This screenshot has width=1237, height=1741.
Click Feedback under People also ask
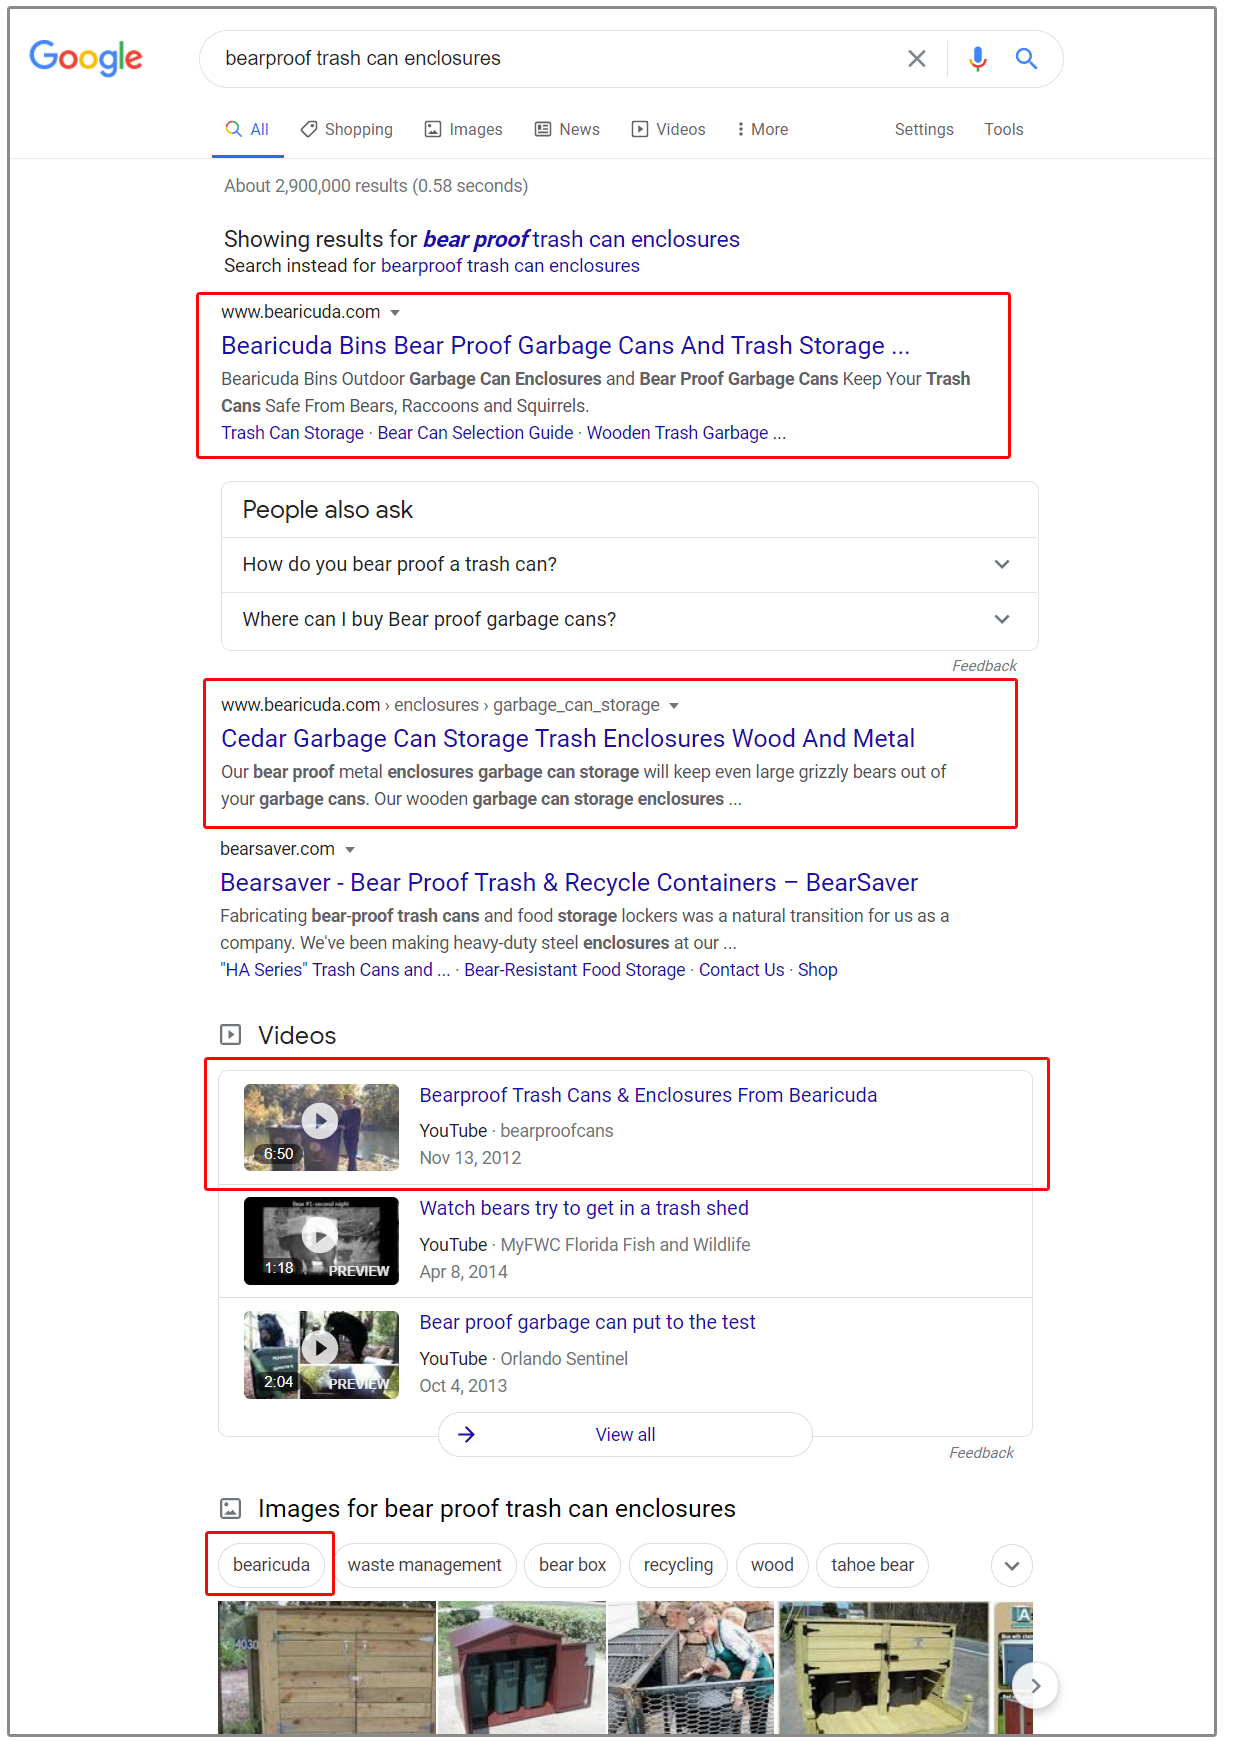(984, 665)
